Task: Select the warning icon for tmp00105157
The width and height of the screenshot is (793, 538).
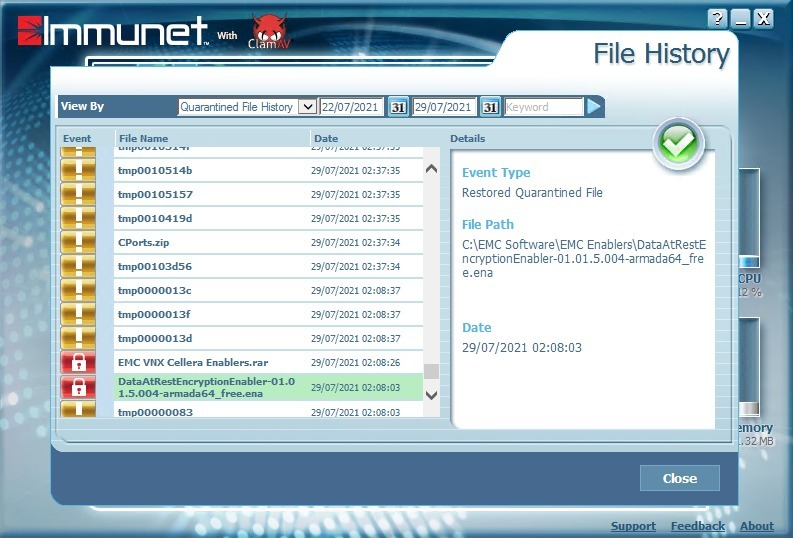Action: pos(78,194)
